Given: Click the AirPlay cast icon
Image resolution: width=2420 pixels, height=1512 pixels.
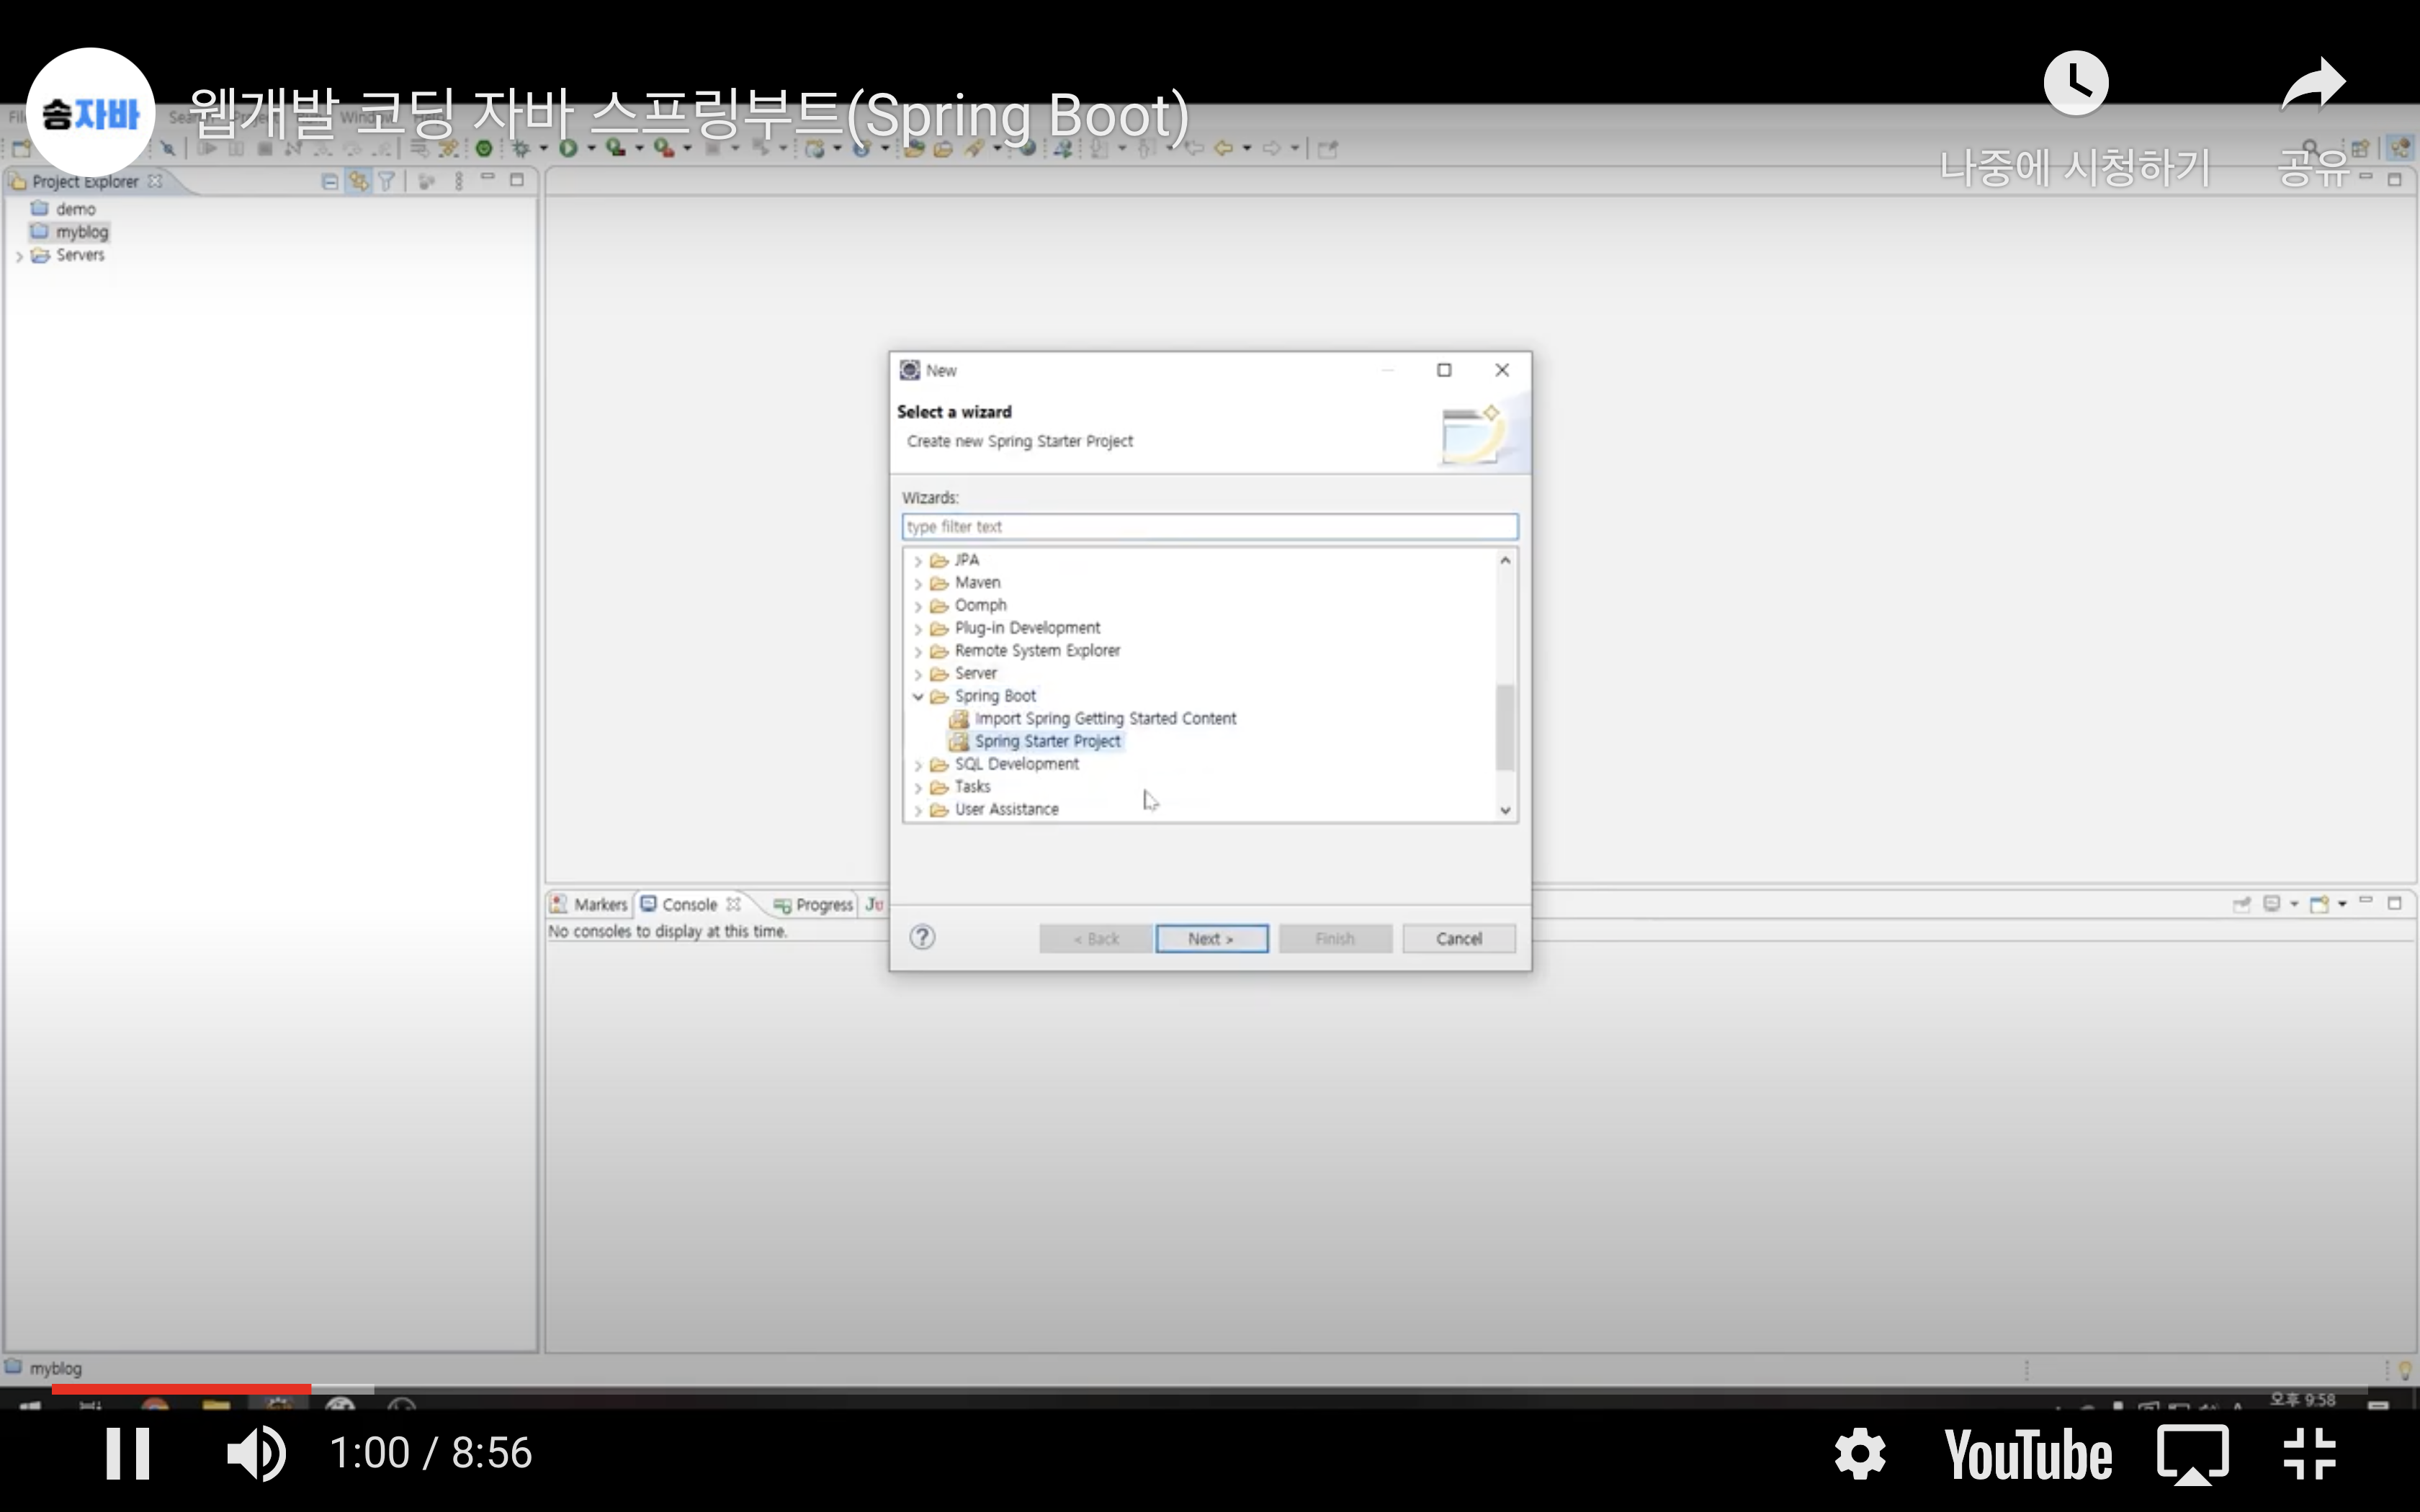Looking at the screenshot, I should [2192, 1454].
